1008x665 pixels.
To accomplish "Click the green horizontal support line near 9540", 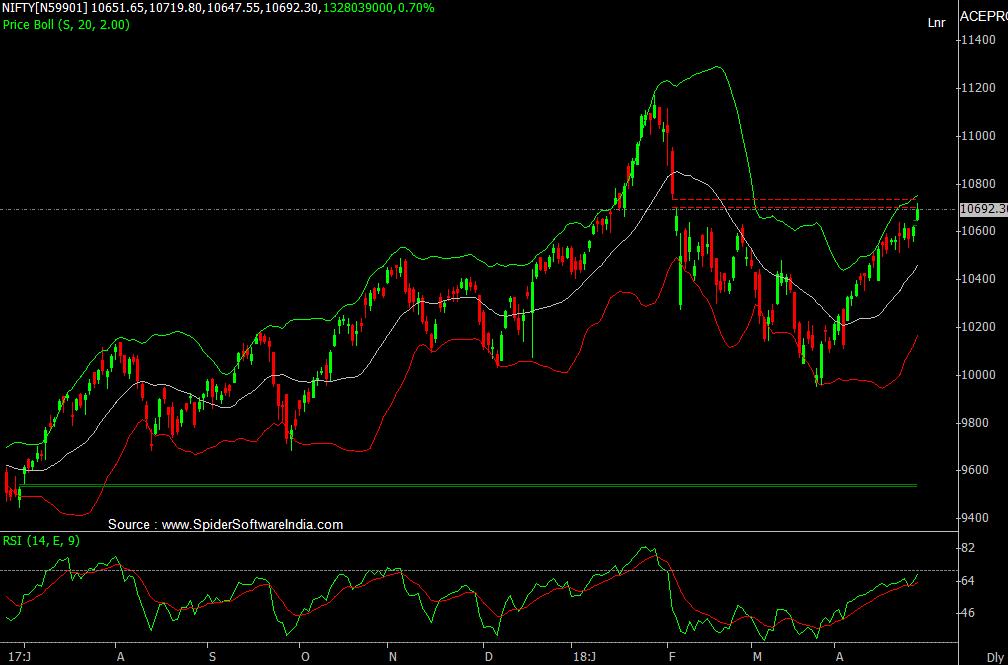I will (469, 486).
